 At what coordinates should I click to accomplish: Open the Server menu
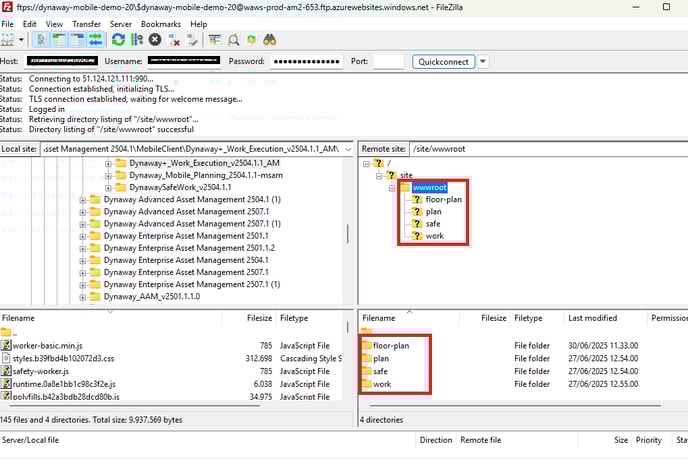121,24
